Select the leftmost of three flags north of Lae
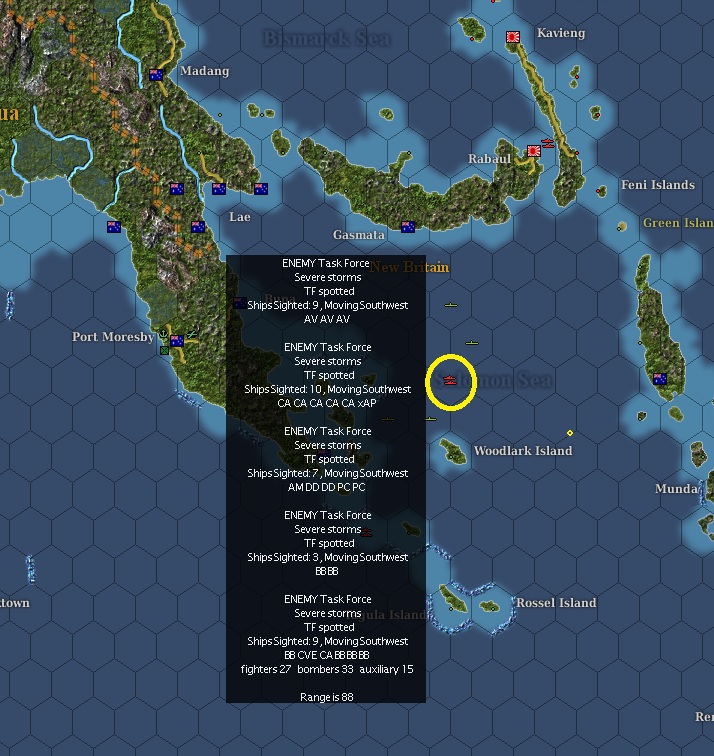 tap(177, 189)
